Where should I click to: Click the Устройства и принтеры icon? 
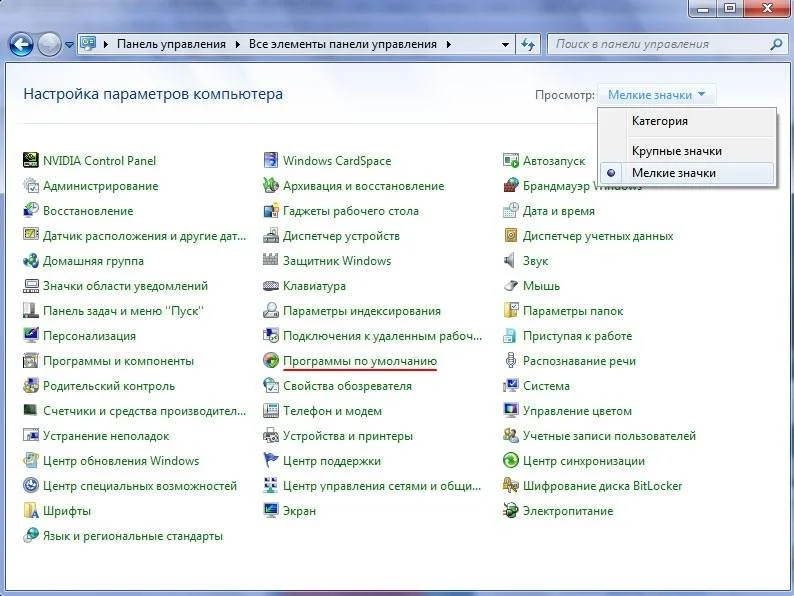click(271, 435)
